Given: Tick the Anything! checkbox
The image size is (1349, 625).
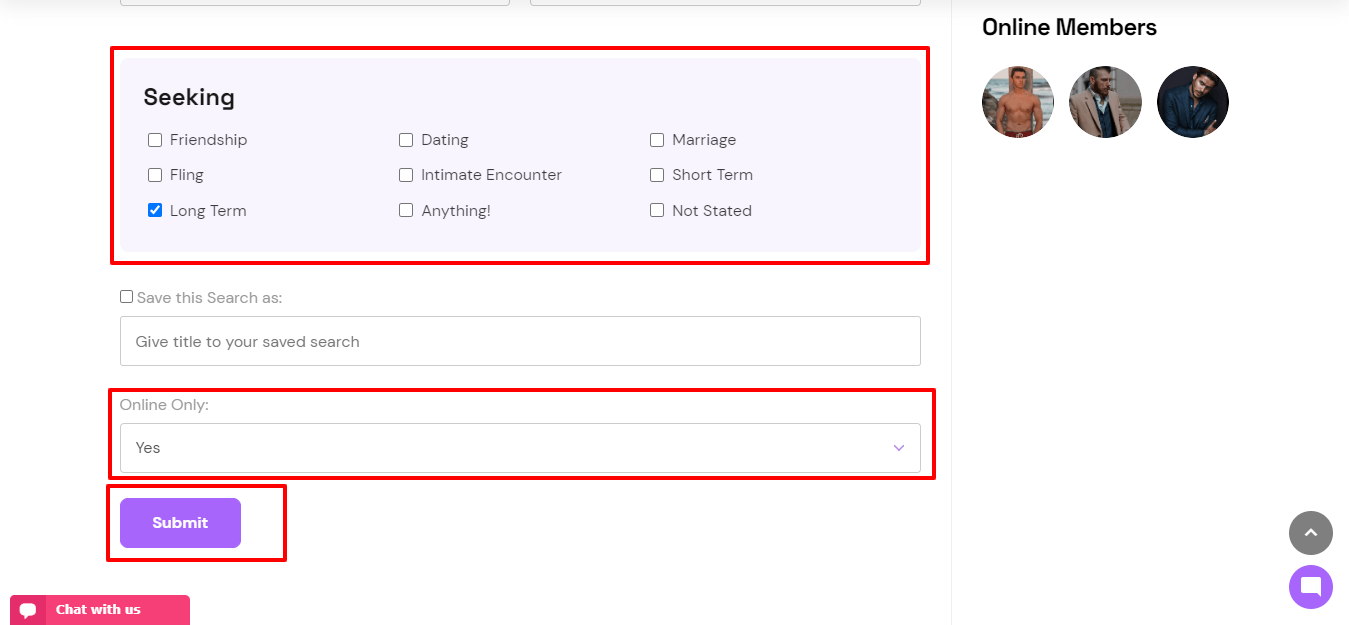Looking at the screenshot, I should 406,210.
